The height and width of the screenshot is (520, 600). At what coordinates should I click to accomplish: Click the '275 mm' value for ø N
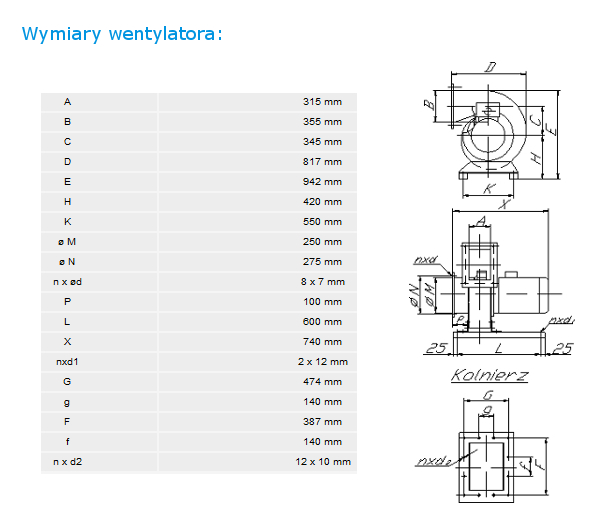[x=322, y=262]
